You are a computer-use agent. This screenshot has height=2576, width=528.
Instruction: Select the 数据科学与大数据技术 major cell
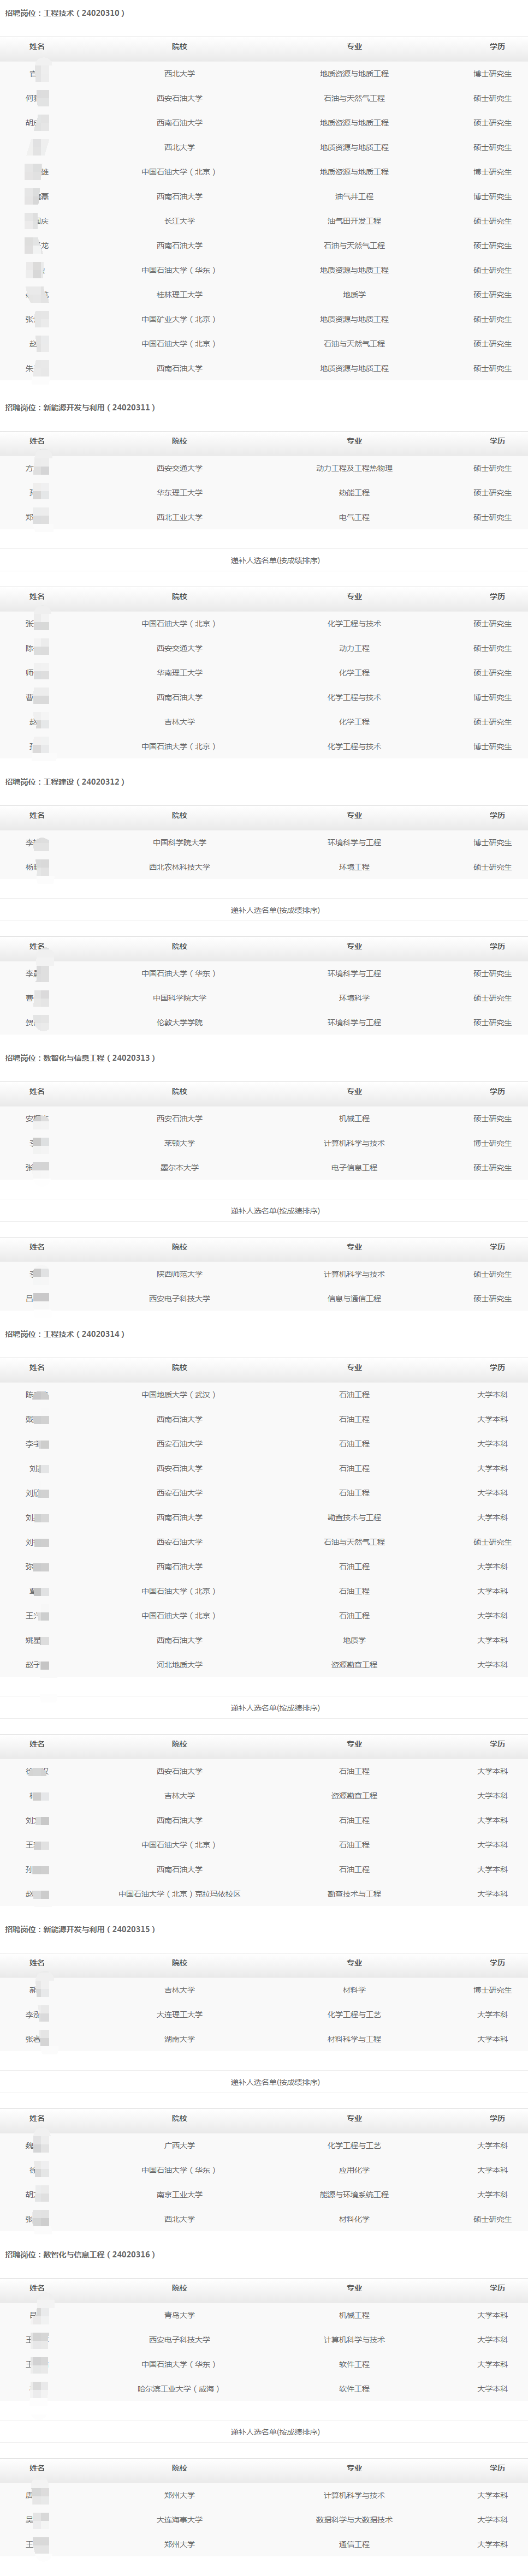pyautogui.click(x=354, y=2520)
